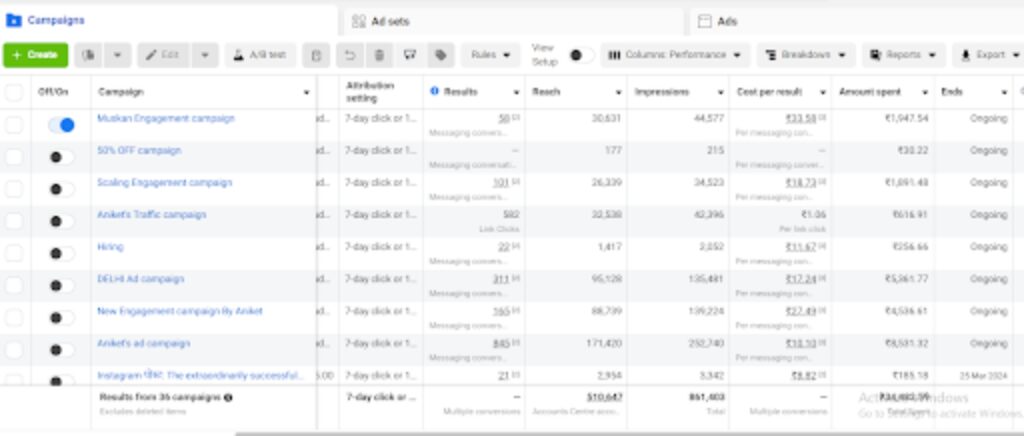The width and height of the screenshot is (1024, 436).
Task: Switch to the Campaigns tab
Action: [168, 20]
